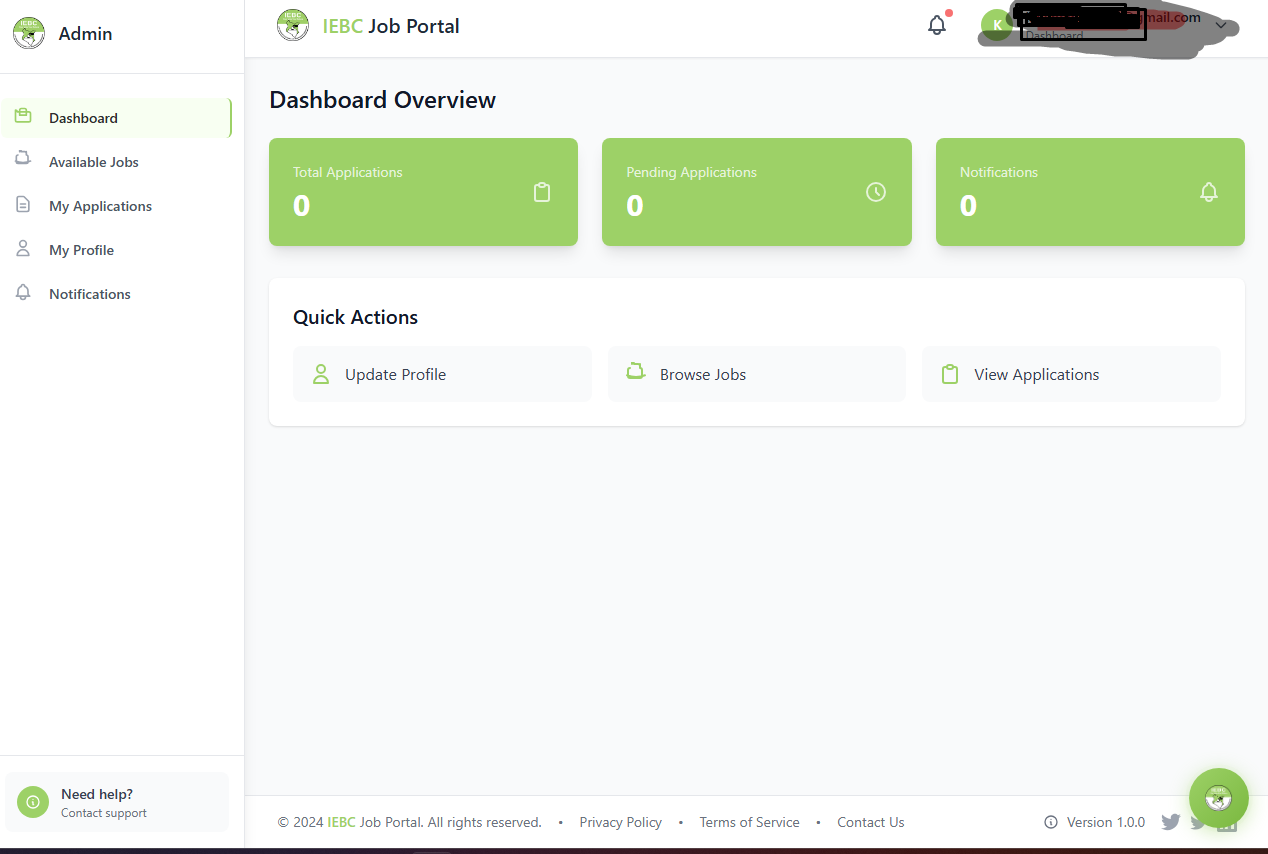
Task: Click the clock icon on Pending Applications card
Action: point(876,192)
